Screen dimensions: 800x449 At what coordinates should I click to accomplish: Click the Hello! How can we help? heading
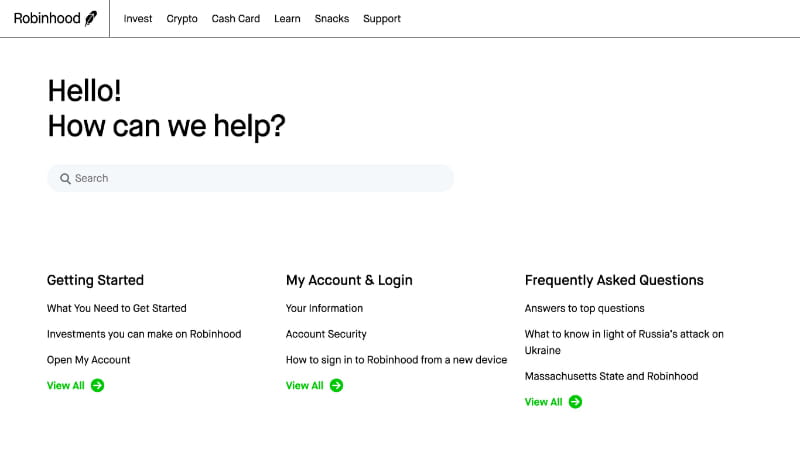(x=166, y=109)
